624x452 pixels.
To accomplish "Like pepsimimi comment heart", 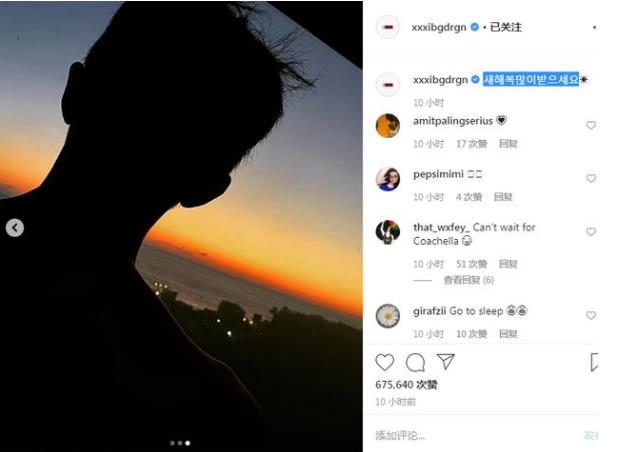I will [x=591, y=179].
